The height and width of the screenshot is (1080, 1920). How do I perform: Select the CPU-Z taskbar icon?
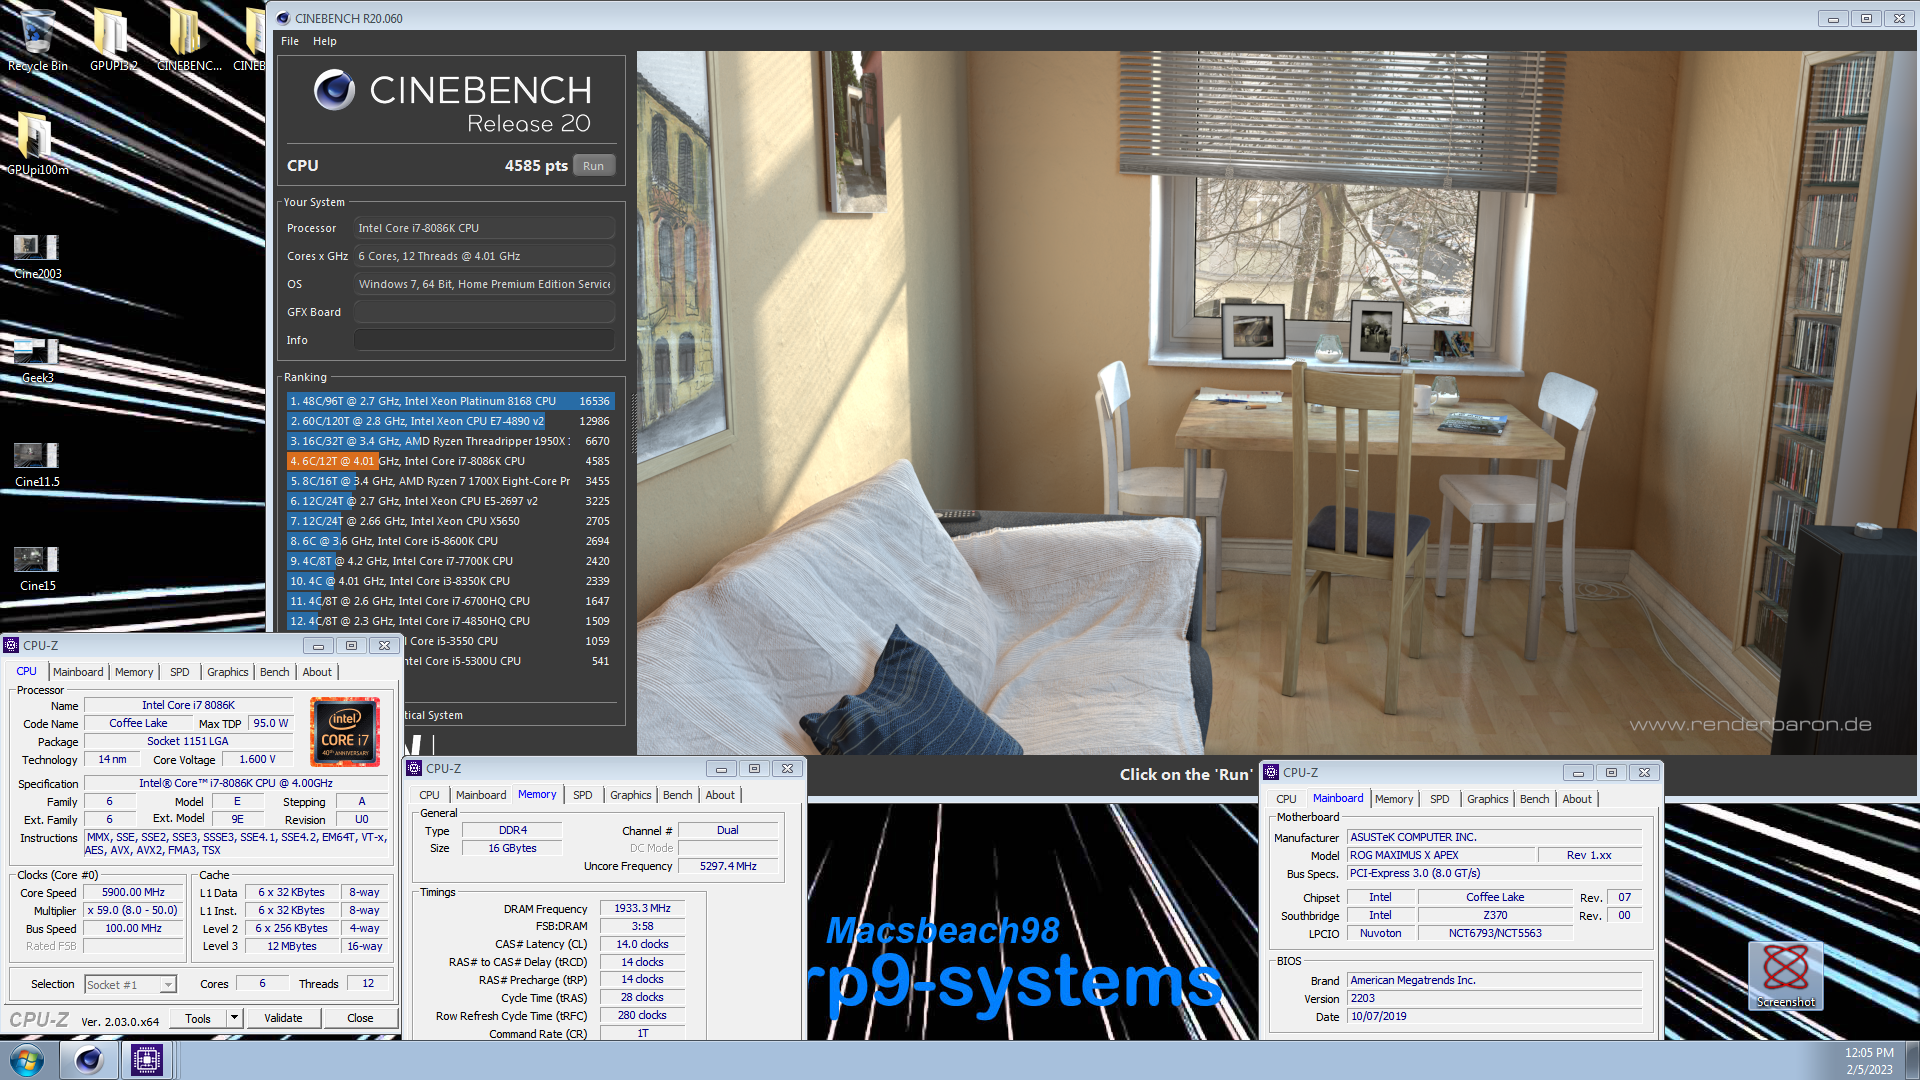[x=147, y=1060]
